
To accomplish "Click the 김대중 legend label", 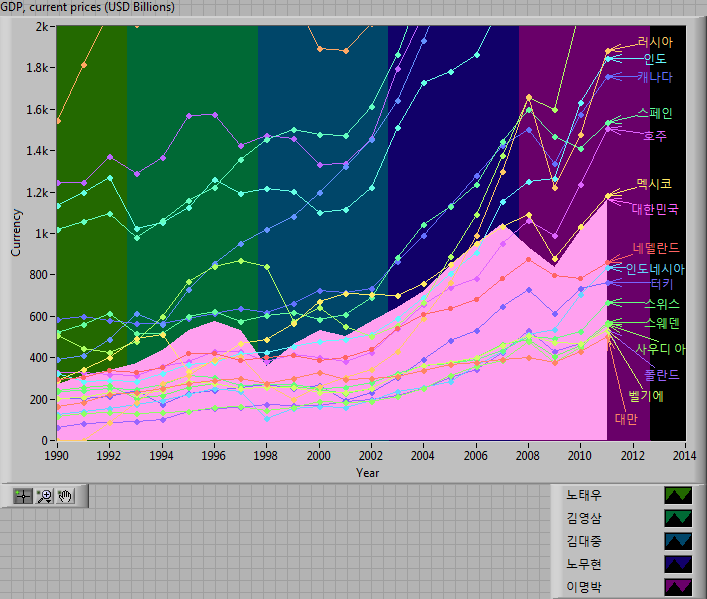I will [583, 541].
